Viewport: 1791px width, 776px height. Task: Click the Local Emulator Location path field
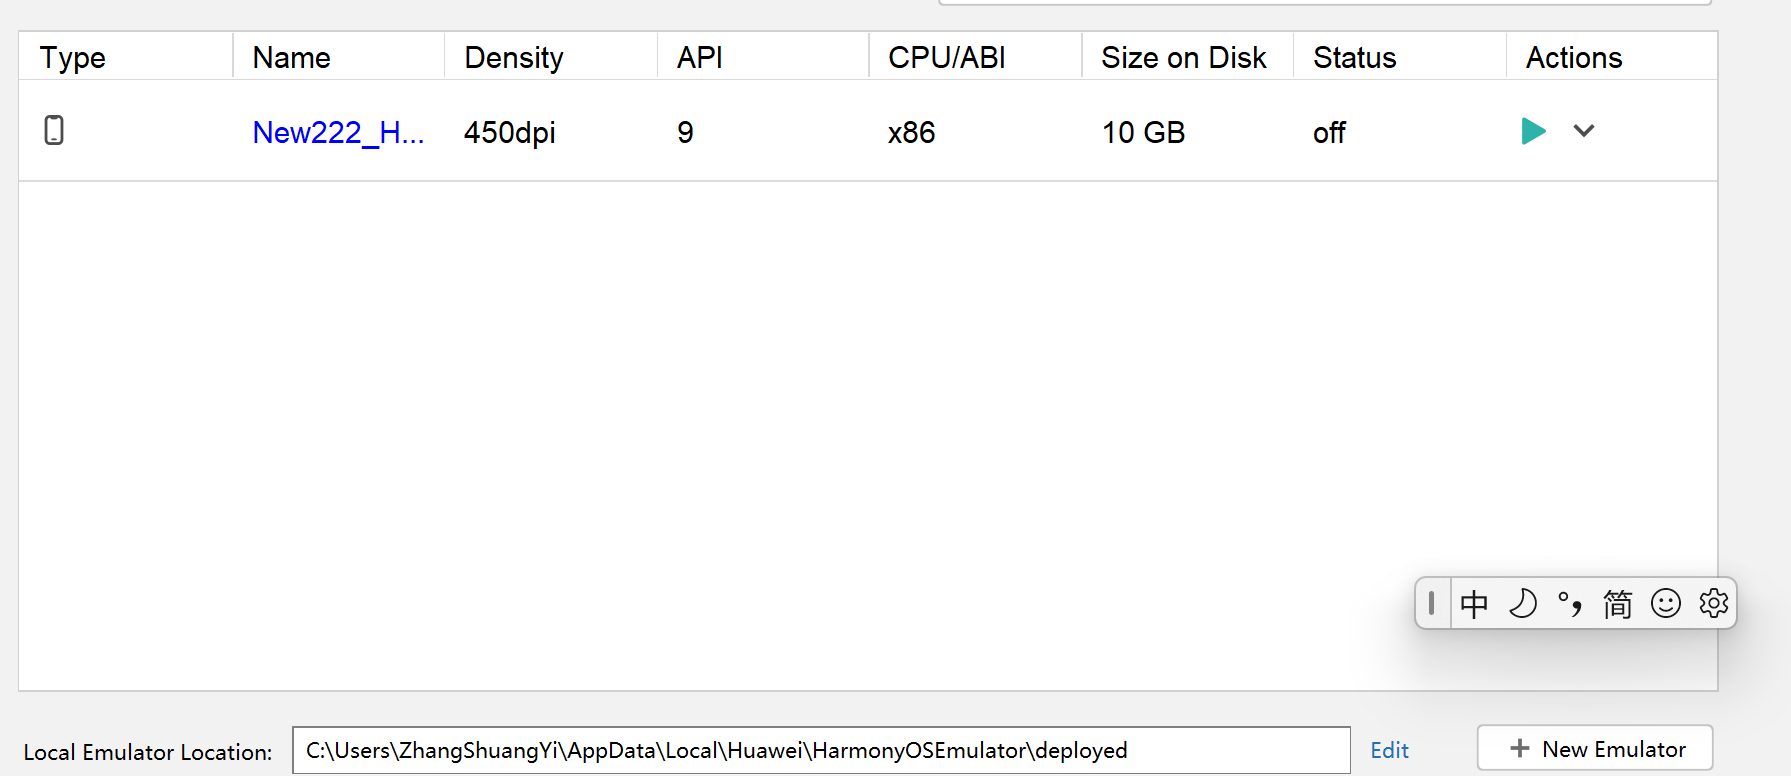coord(821,750)
